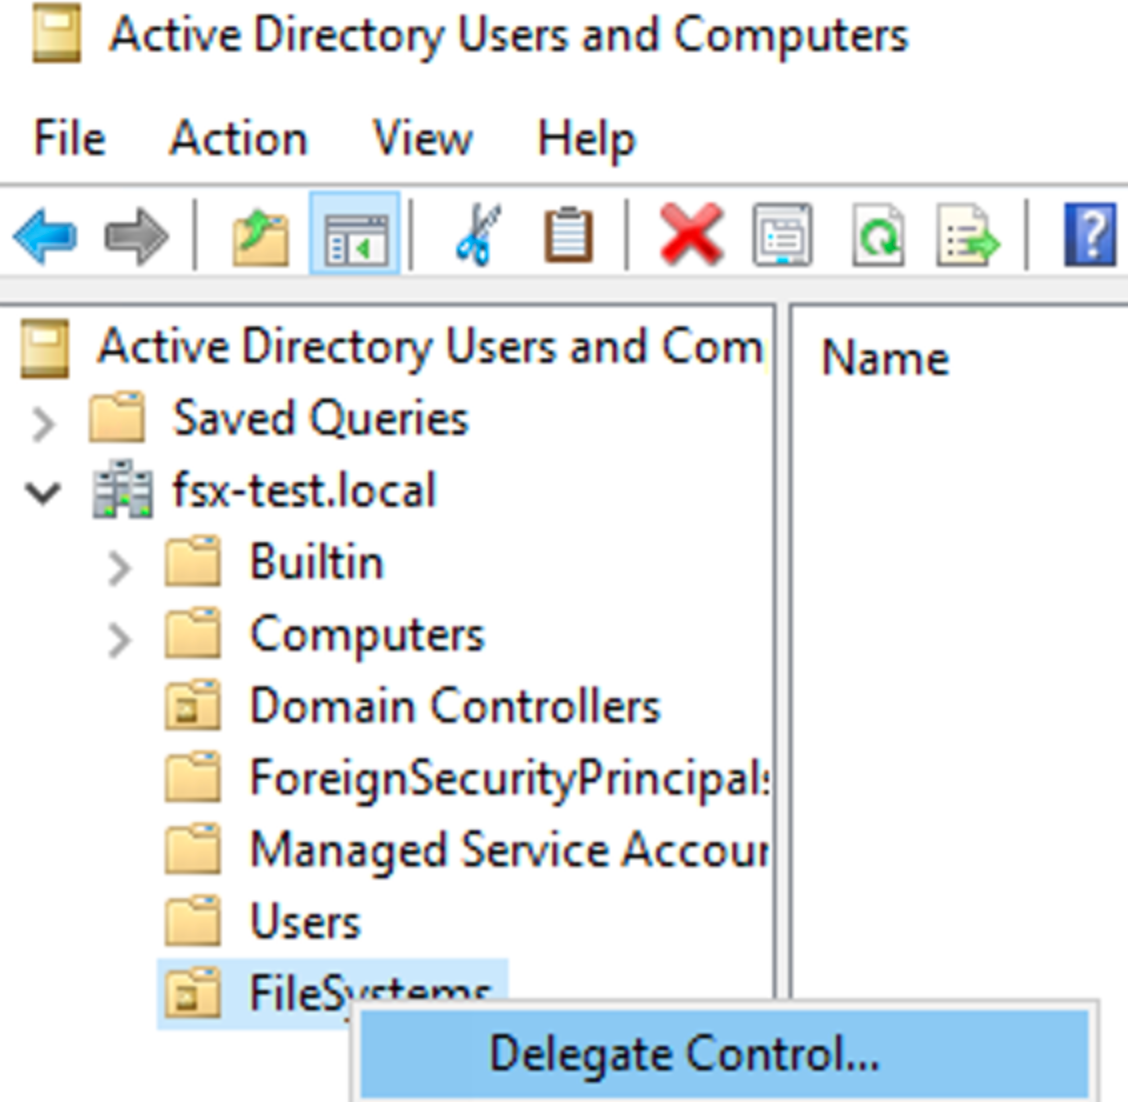
Task: Click the blue Back arrow
Action: coord(45,235)
